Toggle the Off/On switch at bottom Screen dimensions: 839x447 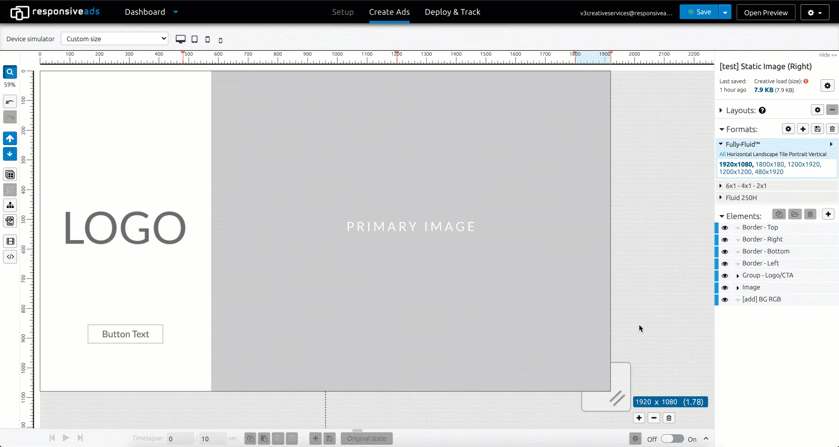coord(672,438)
